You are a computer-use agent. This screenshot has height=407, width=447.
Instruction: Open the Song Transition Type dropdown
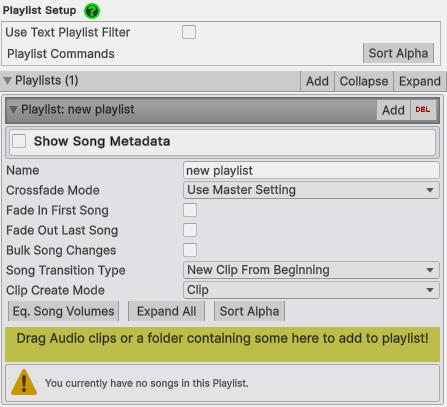[311, 270]
